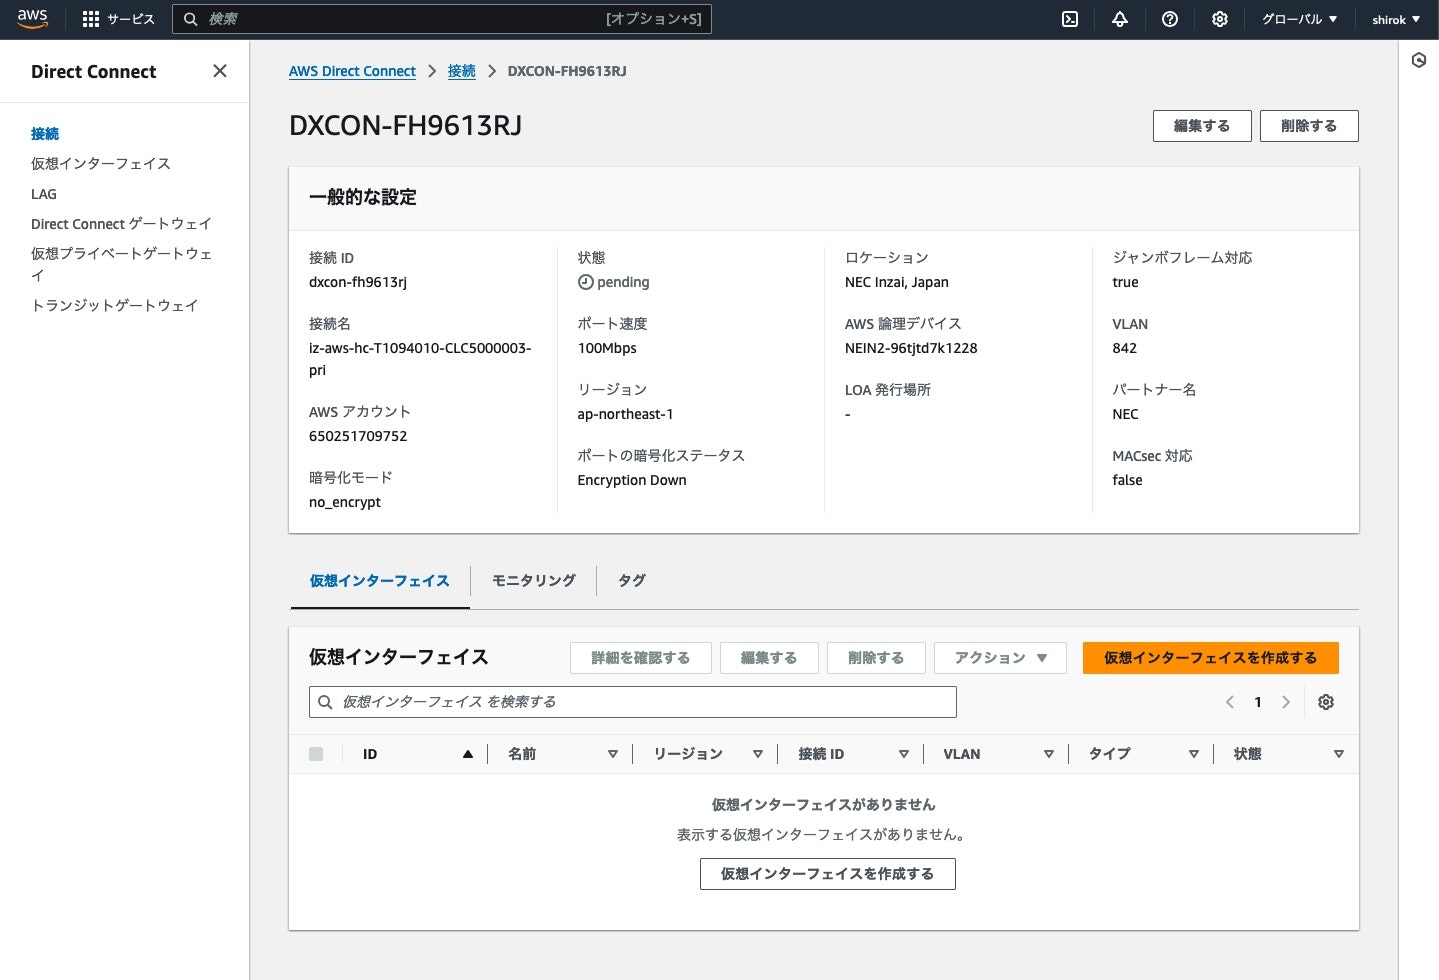Click the 削除する button at page top
This screenshot has height=980, width=1439.
point(1309,126)
